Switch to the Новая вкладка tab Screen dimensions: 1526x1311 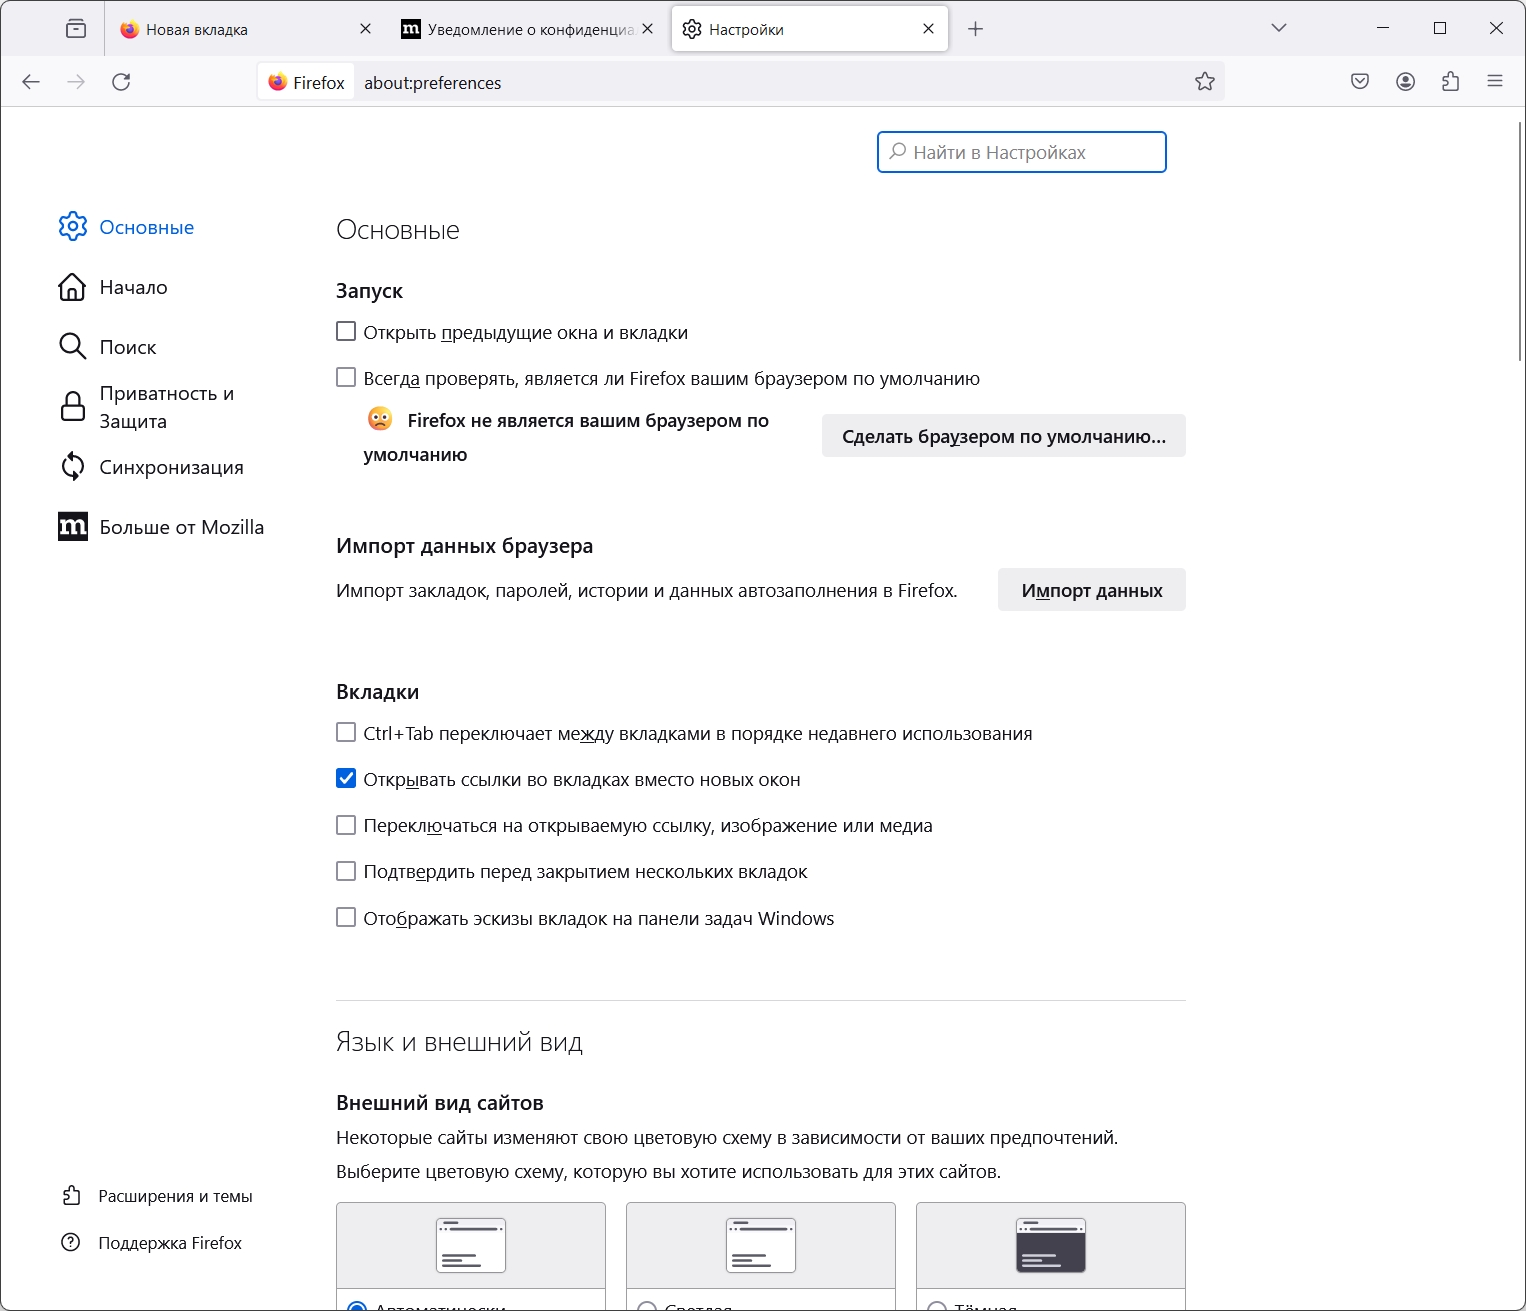pos(245,29)
